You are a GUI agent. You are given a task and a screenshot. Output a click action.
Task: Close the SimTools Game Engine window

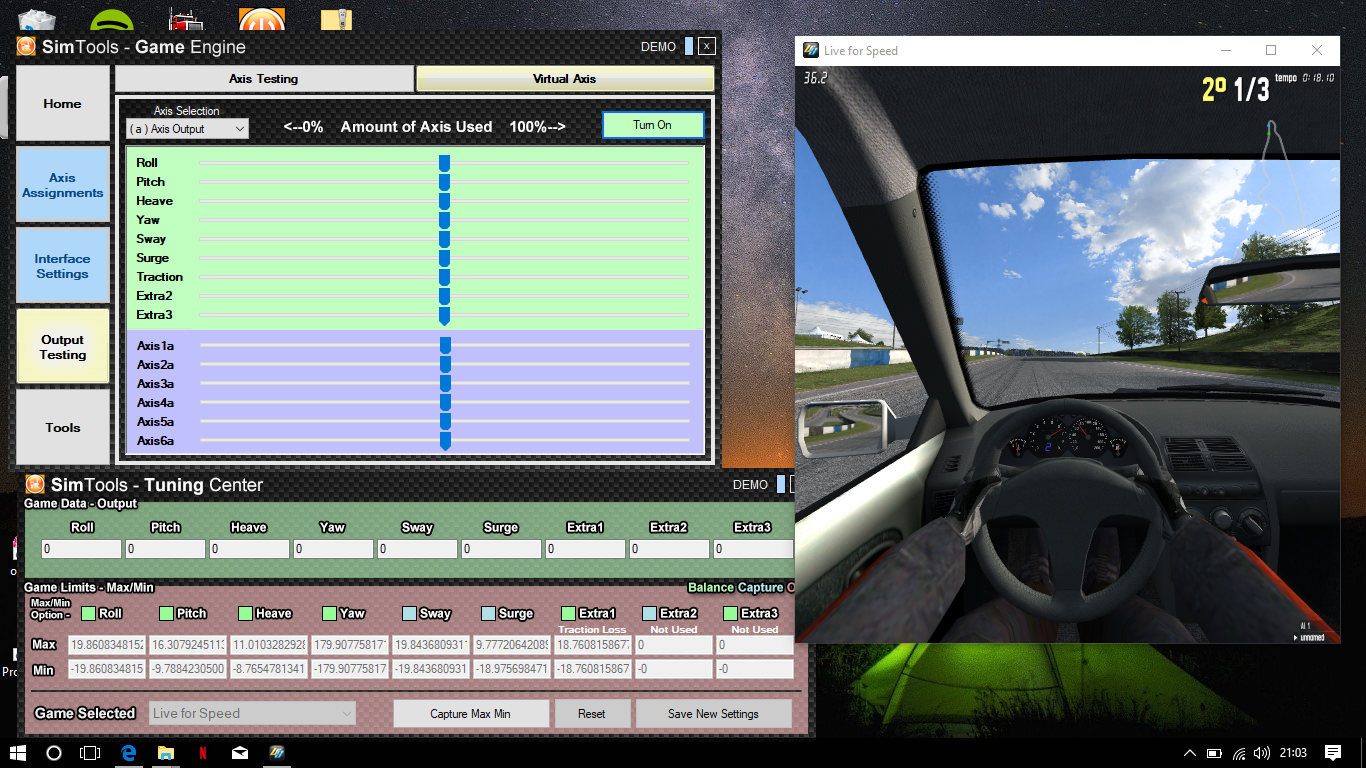coord(707,46)
